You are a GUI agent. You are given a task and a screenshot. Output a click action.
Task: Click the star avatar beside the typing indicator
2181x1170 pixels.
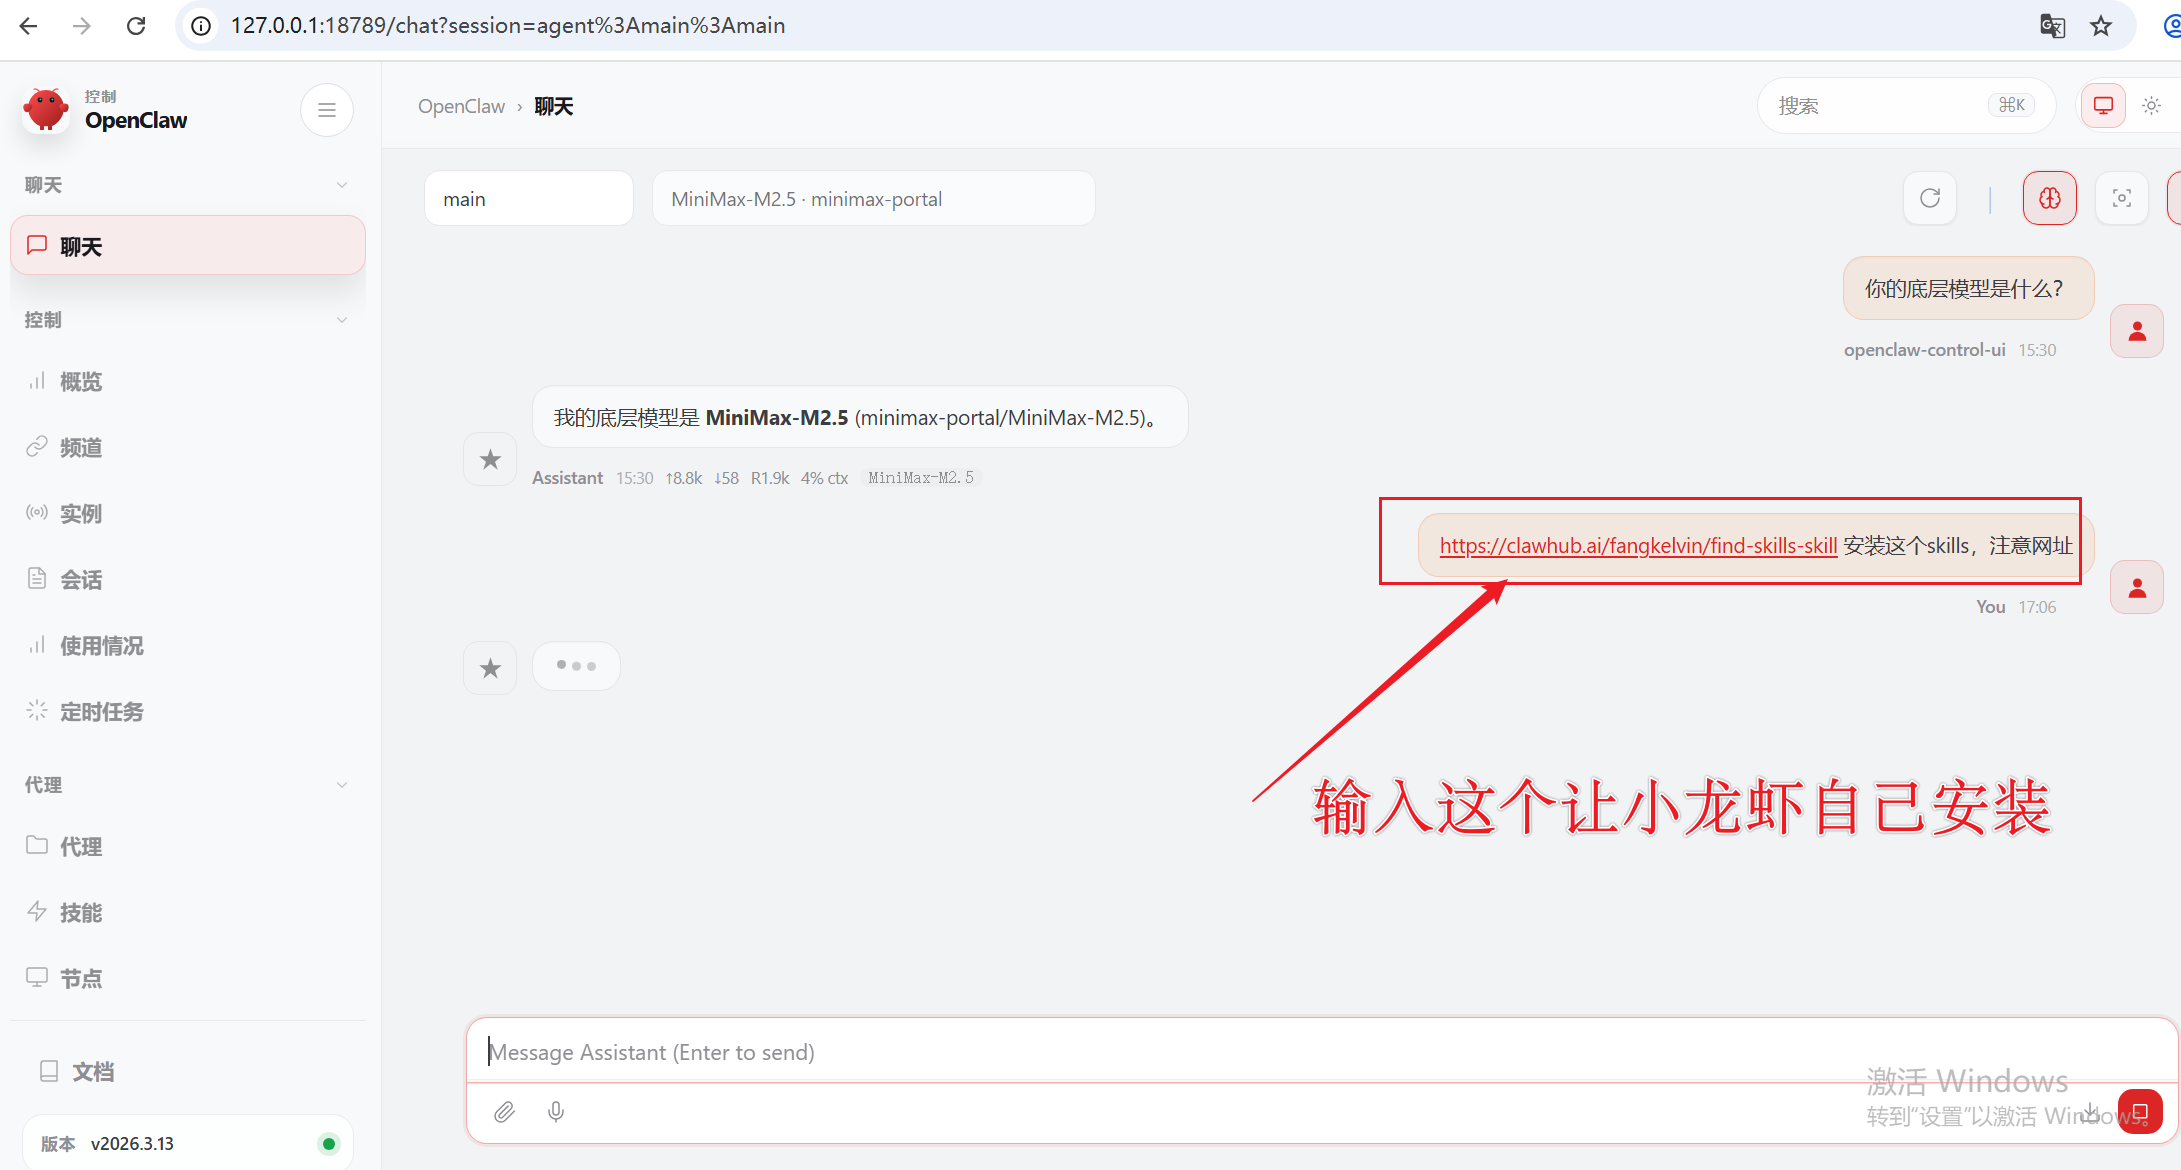(490, 668)
